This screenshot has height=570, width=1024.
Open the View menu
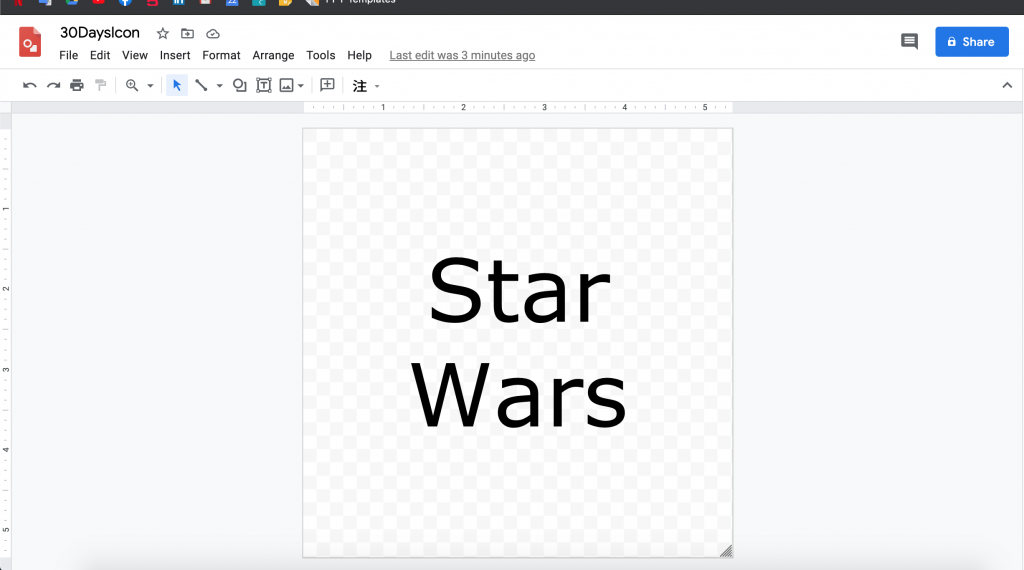pyautogui.click(x=135, y=55)
